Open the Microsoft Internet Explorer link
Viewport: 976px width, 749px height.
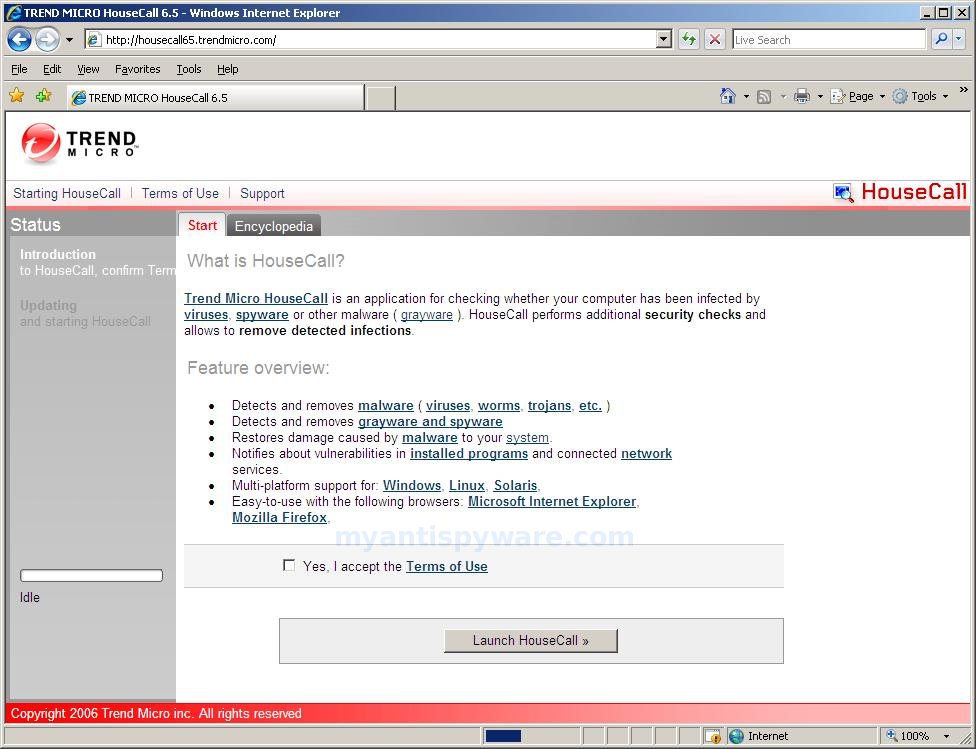tap(552, 501)
